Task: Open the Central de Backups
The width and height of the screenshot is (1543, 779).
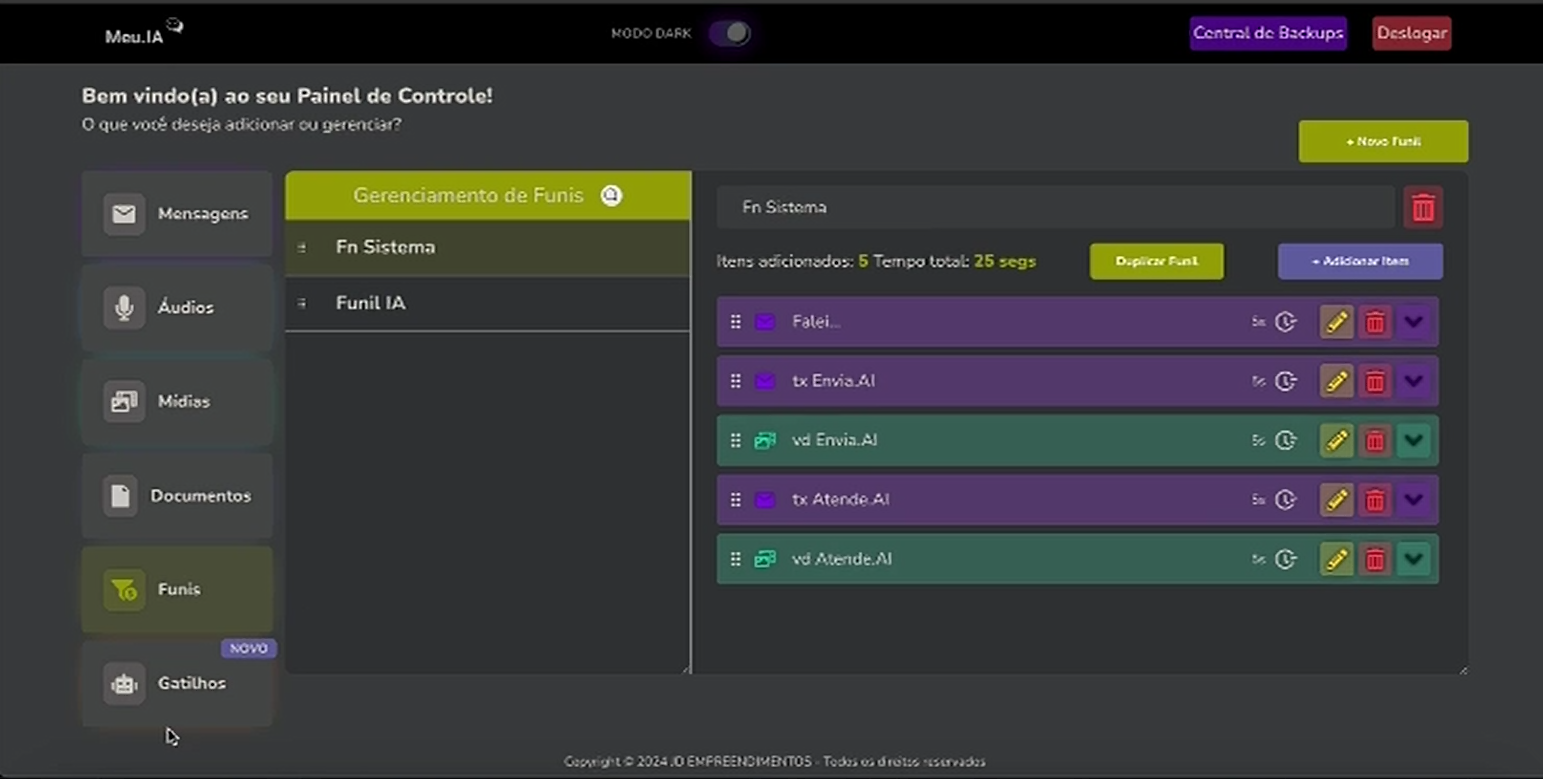Action: pyautogui.click(x=1268, y=33)
